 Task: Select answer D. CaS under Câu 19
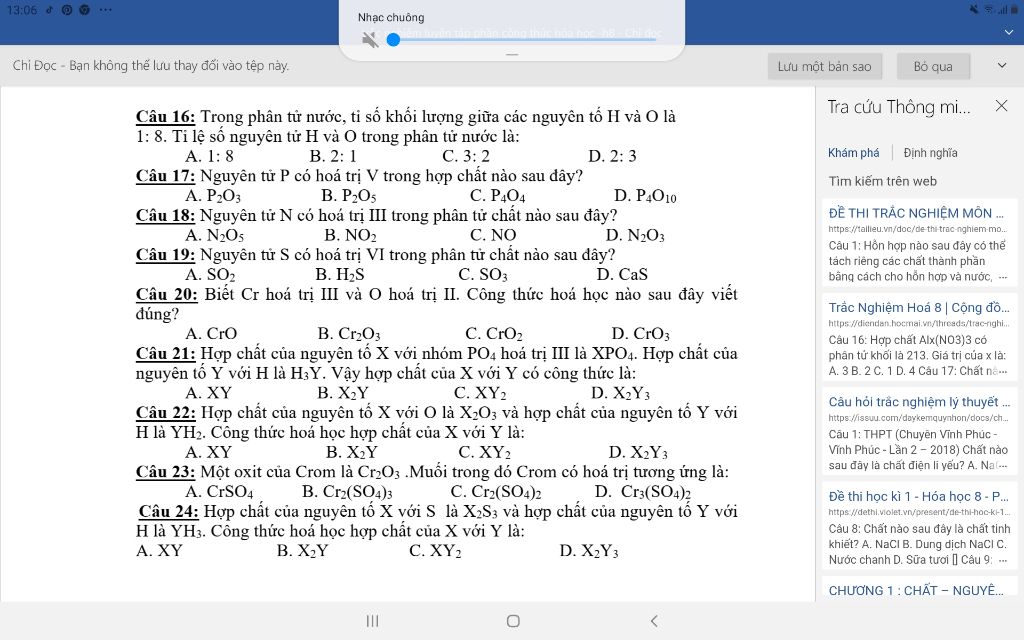pyautogui.click(x=622, y=275)
